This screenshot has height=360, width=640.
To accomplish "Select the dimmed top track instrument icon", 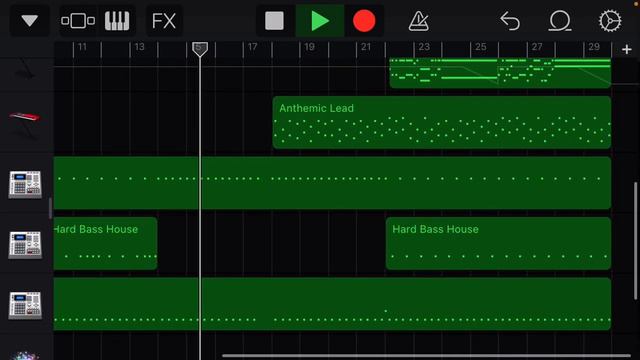I will [25, 70].
